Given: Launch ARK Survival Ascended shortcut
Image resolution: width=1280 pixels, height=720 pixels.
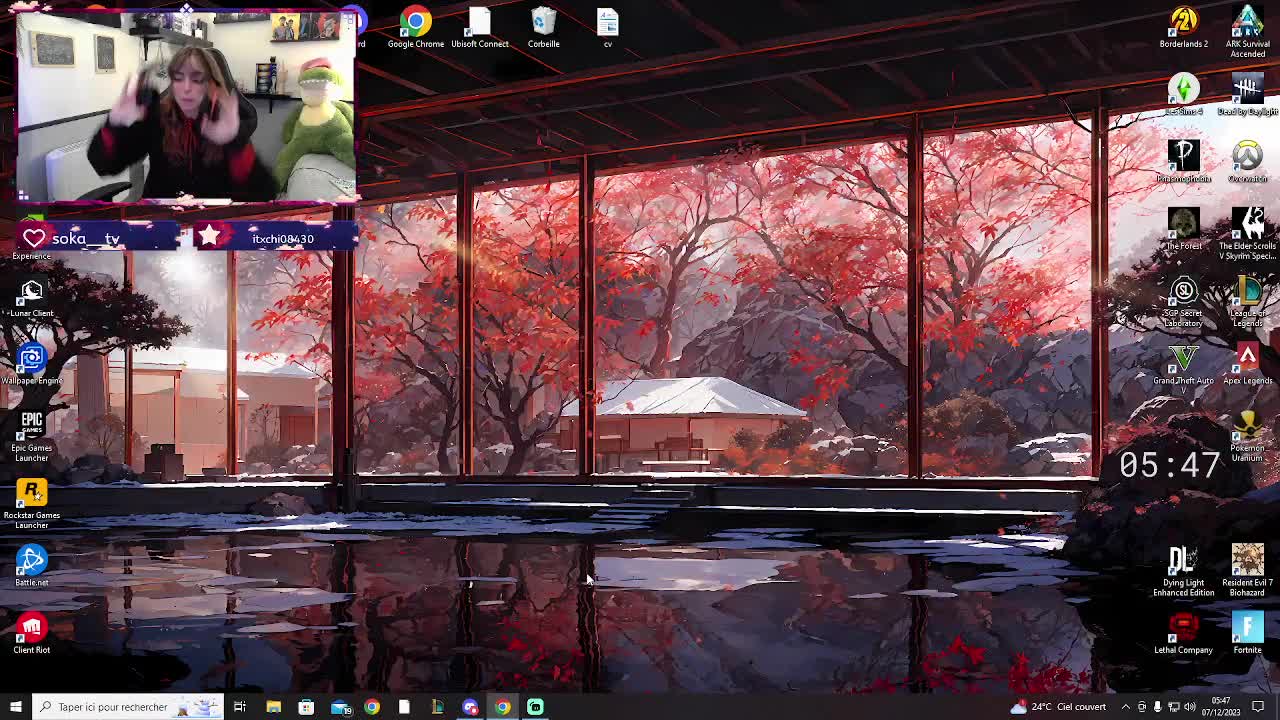Looking at the screenshot, I should point(1247,31).
